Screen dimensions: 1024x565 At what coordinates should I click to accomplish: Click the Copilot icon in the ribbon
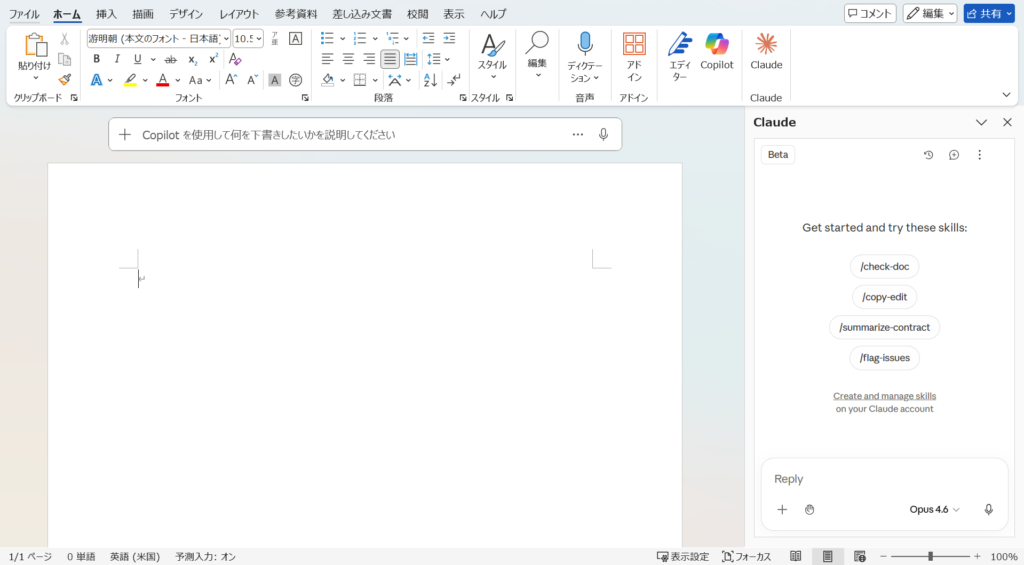tap(716, 45)
